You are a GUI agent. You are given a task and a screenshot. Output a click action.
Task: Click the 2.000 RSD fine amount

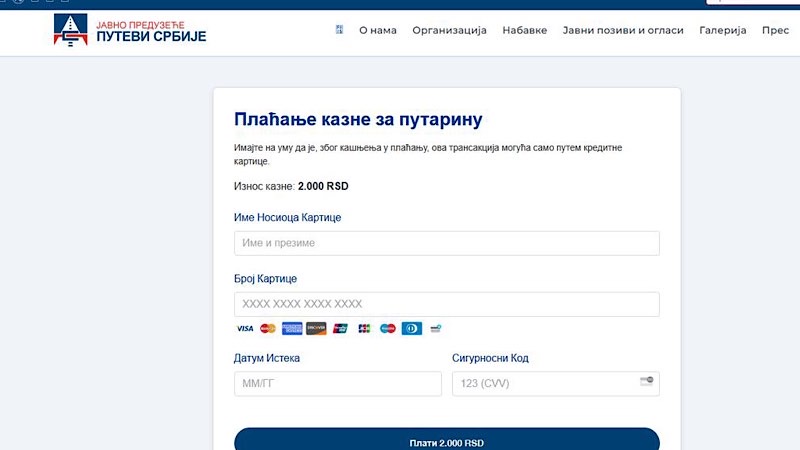[323, 186]
